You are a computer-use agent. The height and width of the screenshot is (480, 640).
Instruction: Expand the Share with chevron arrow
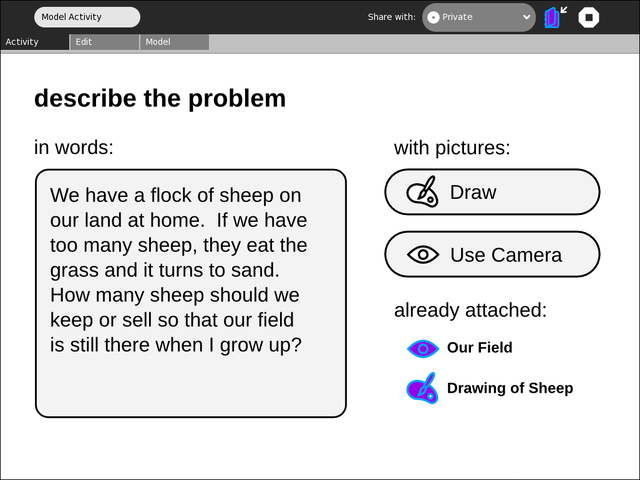[x=527, y=17]
